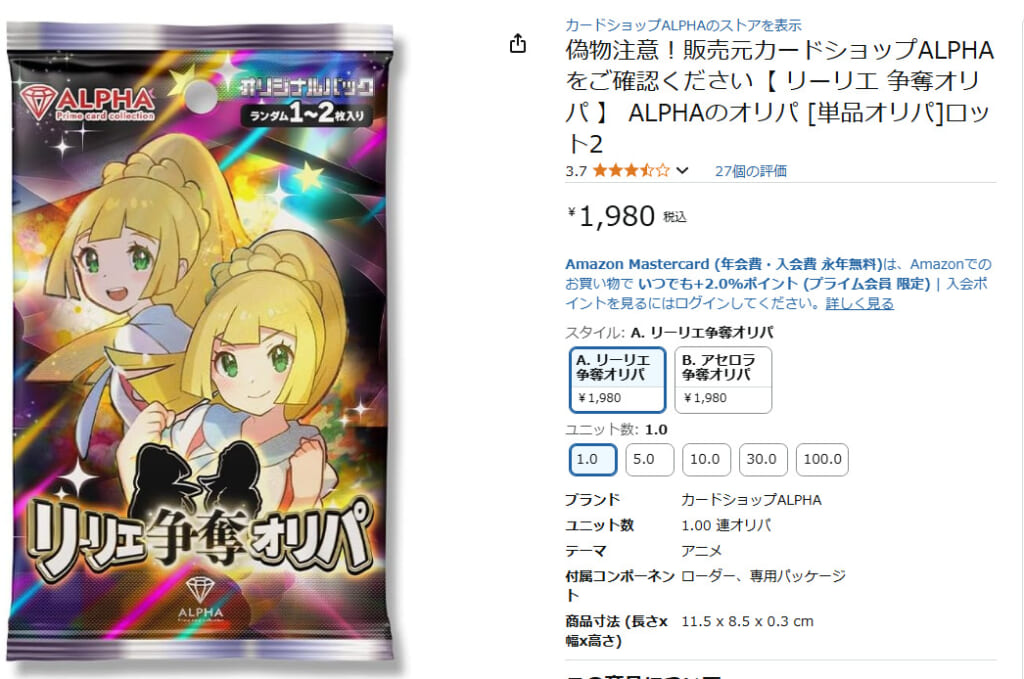
Task: Choose unit count 1.0
Action: (x=593, y=460)
